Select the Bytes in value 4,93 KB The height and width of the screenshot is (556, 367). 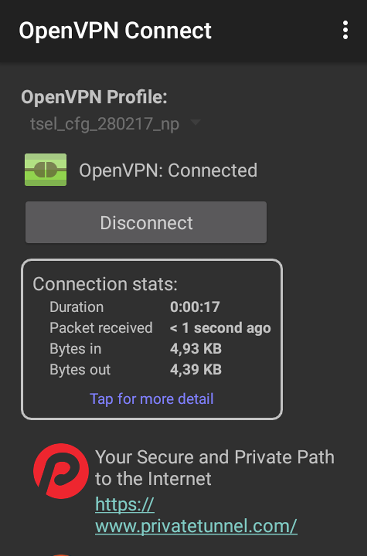click(x=196, y=349)
